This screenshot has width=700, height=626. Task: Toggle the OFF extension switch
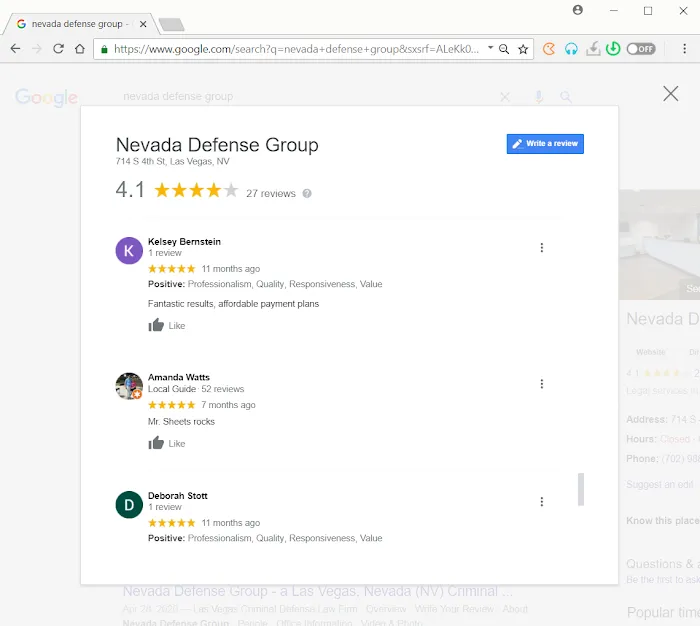tap(641, 49)
